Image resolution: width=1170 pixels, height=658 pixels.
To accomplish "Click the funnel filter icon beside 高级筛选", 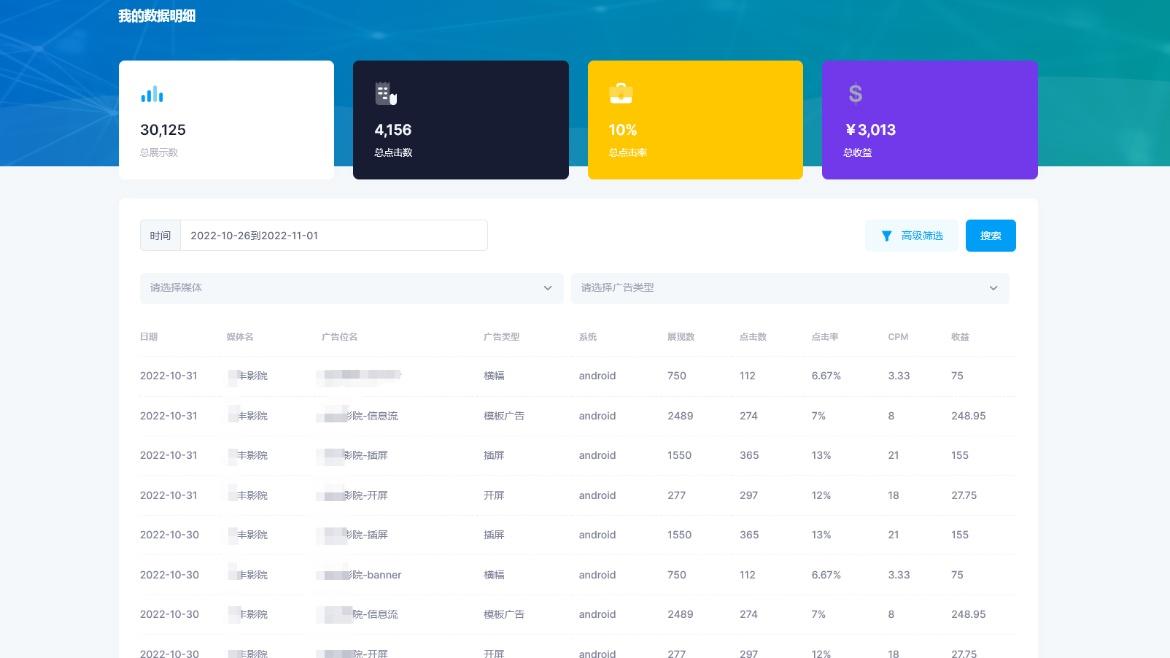I will 886,236.
